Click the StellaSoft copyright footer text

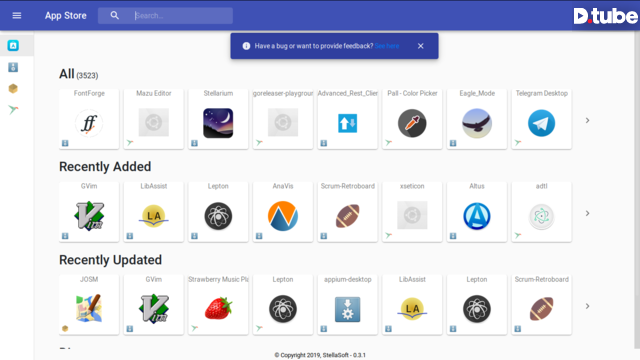click(x=320, y=355)
